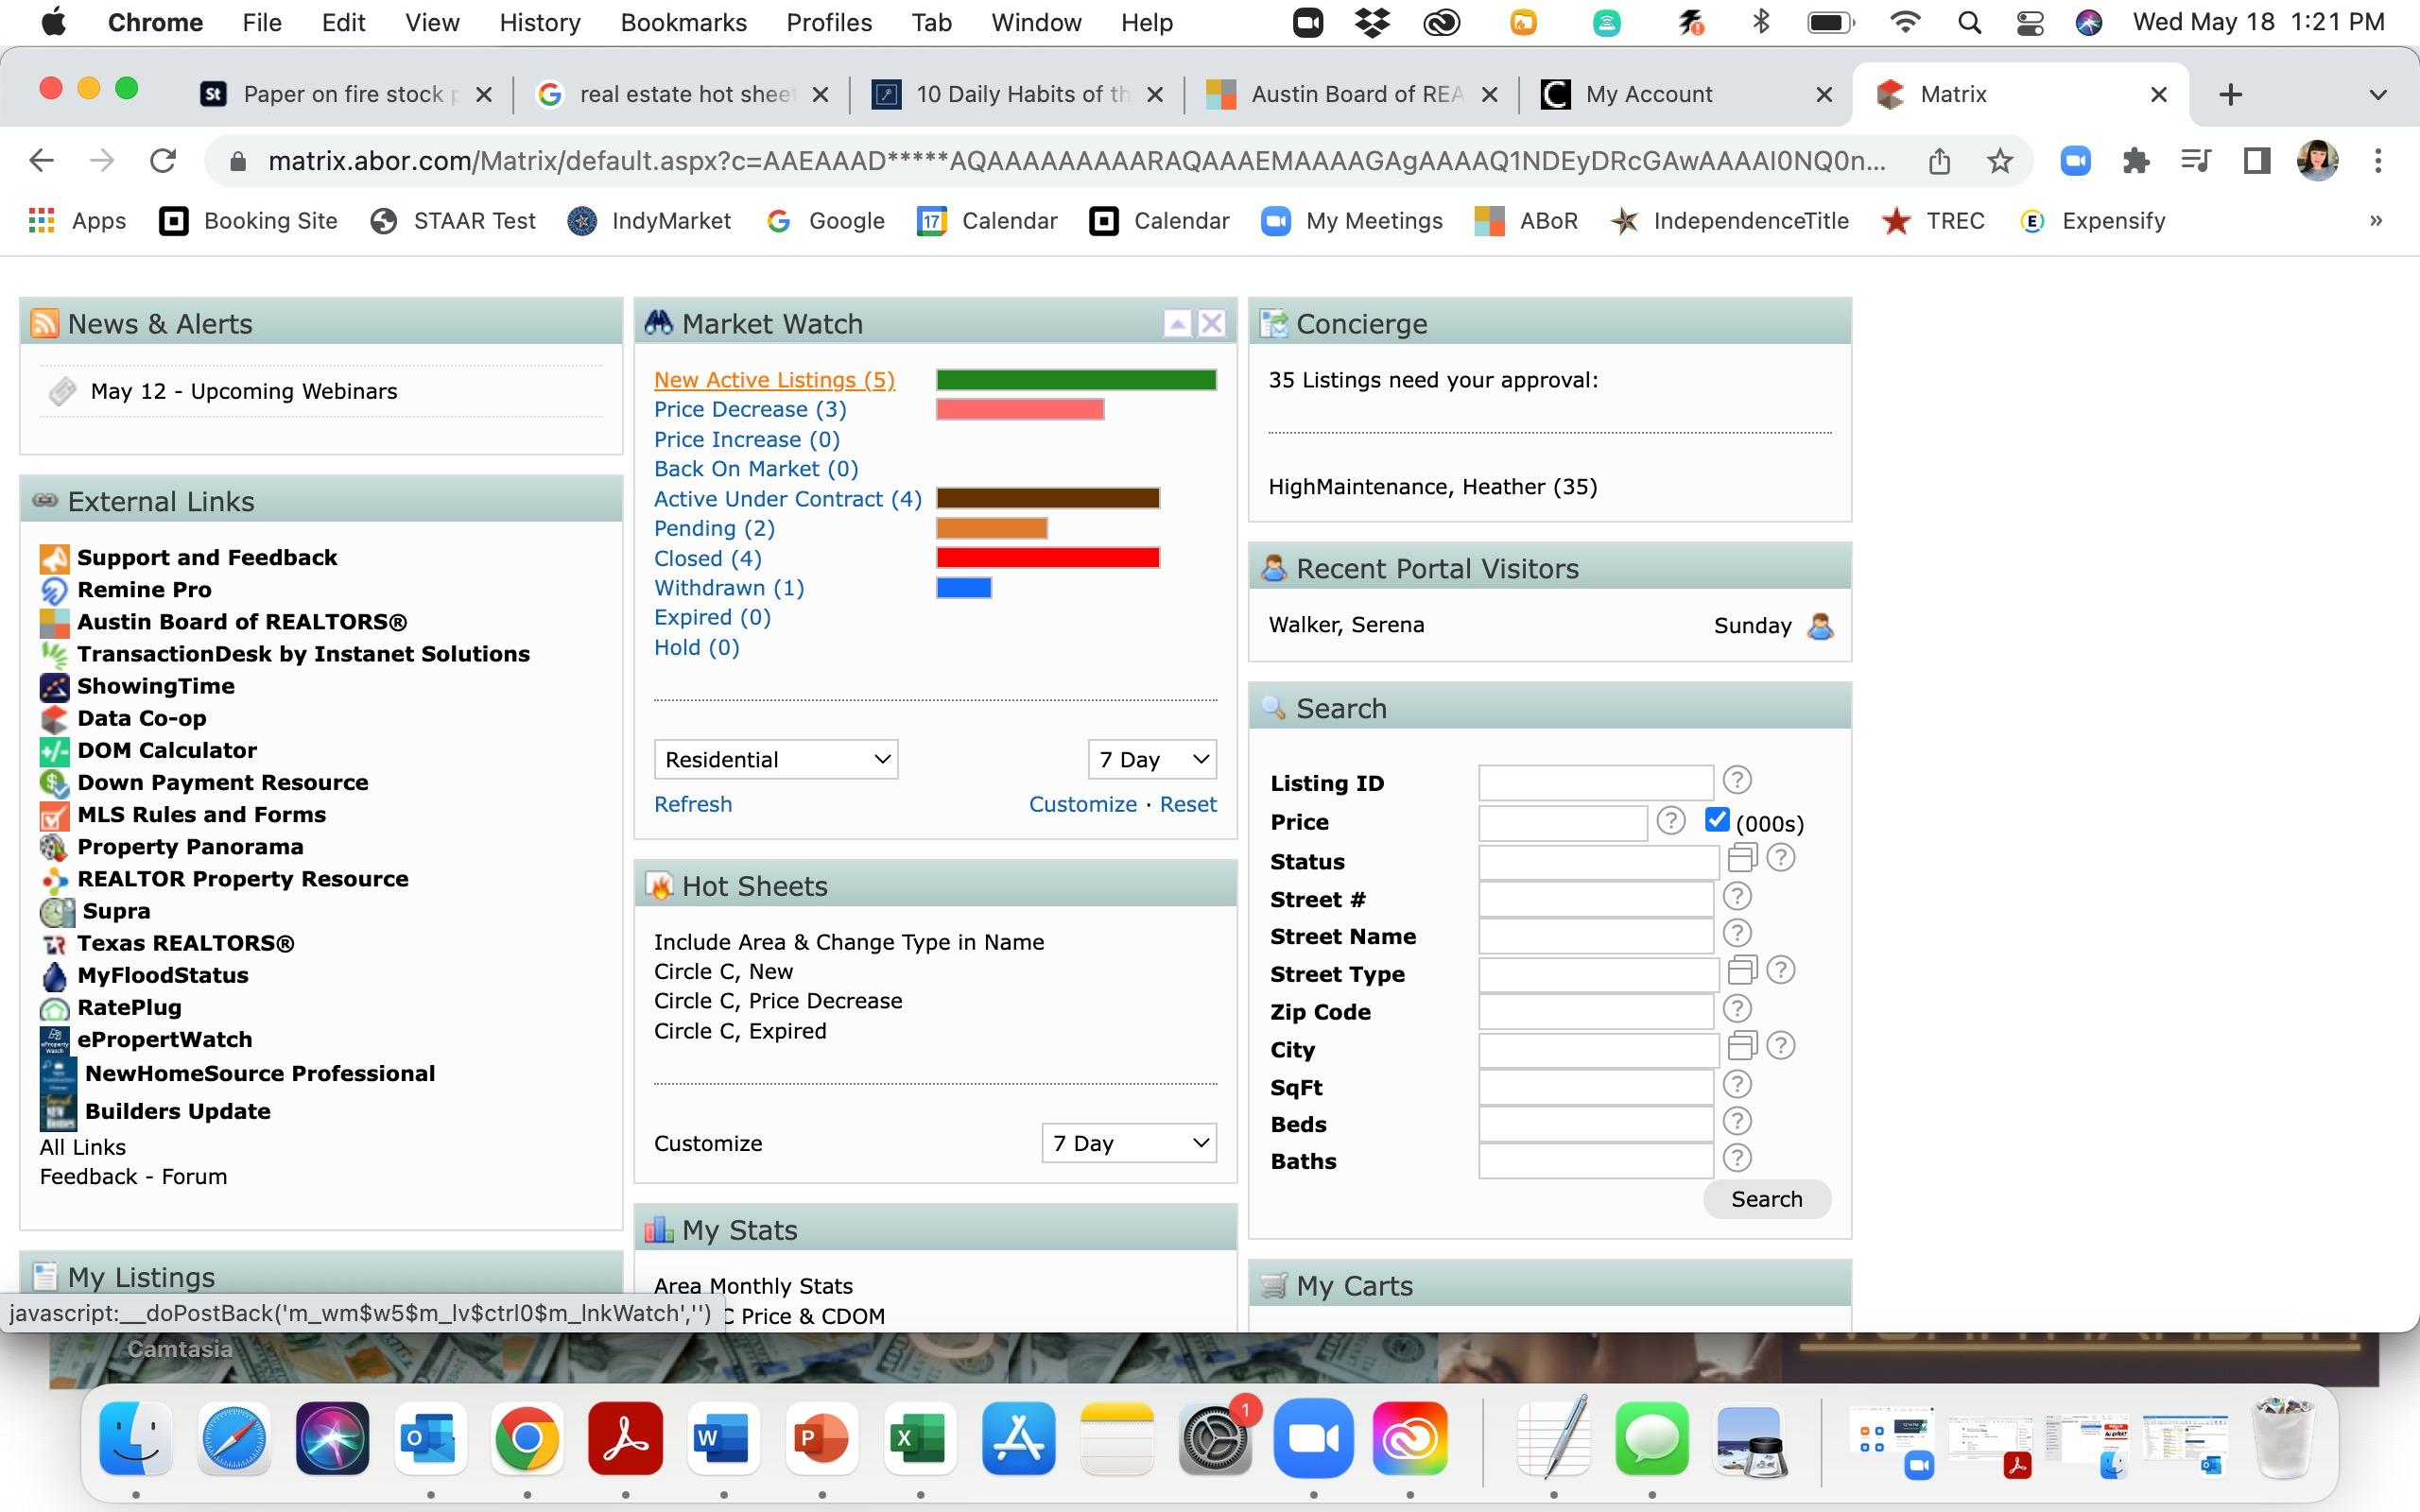Click the ShowingTime icon in External Links
The width and height of the screenshot is (2420, 1512).
click(x=54, y=686)
